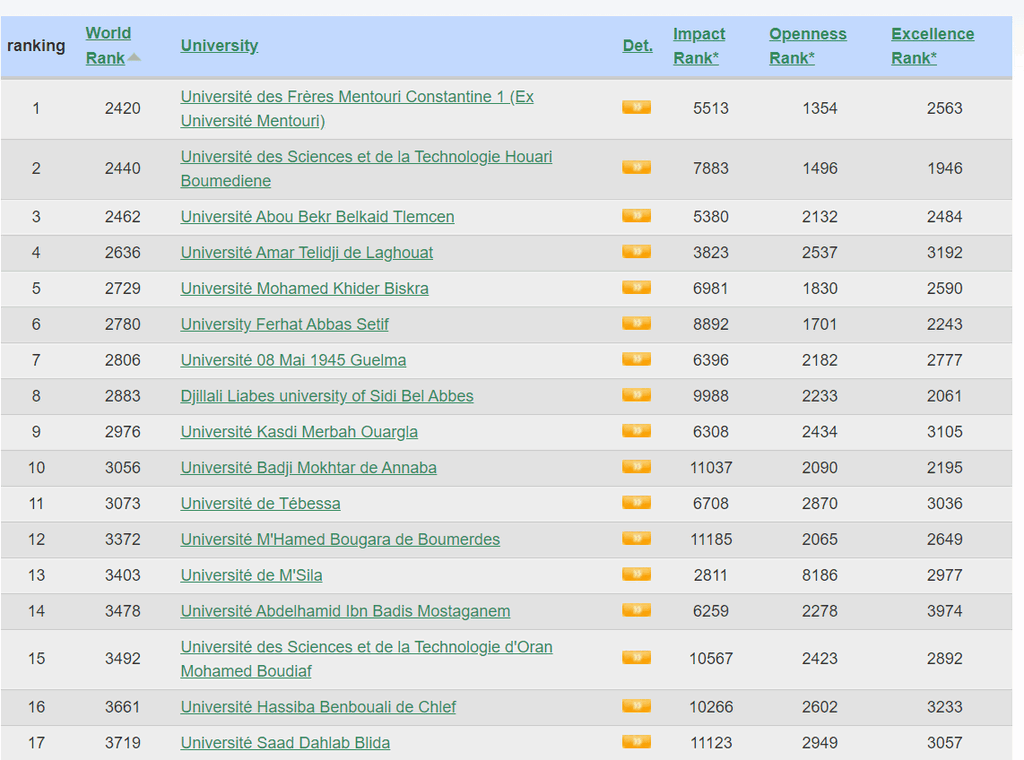Open Université Kasdi Merbah Ouargla link
The width and height of the screenshot is (1024, 760).
pyautogui.click(x=299, y=432)
